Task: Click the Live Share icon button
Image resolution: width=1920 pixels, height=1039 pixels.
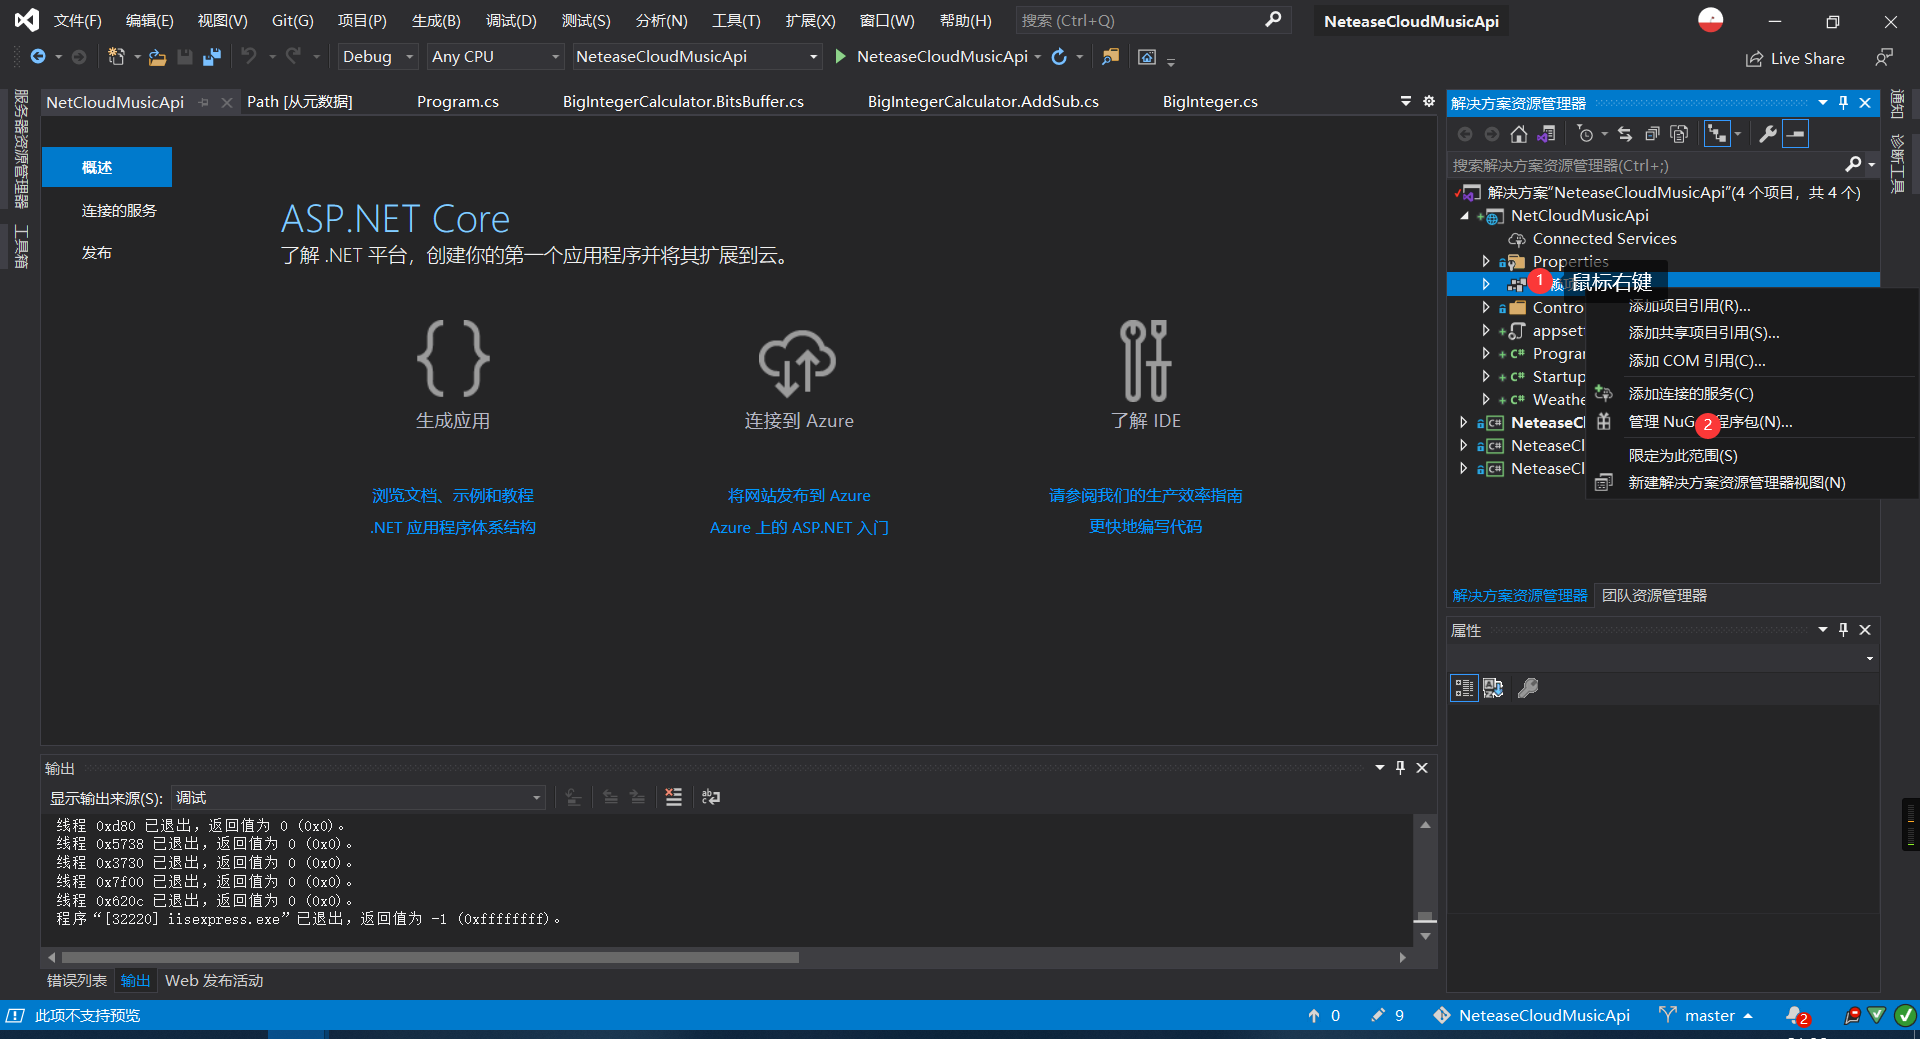Action: click(x=1795, y=59)
